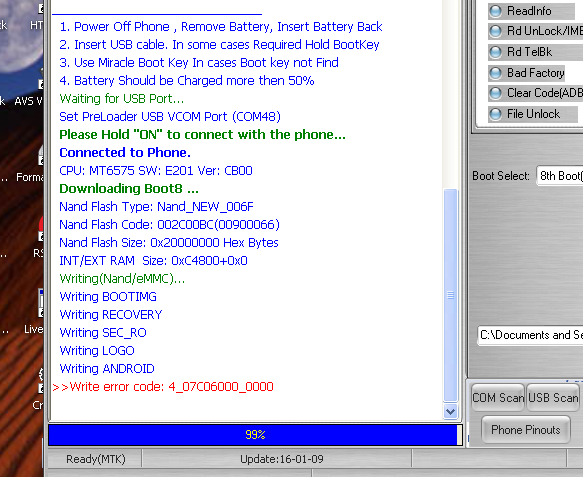
Task: Click the USB Scan button
Action: [553, 398]
